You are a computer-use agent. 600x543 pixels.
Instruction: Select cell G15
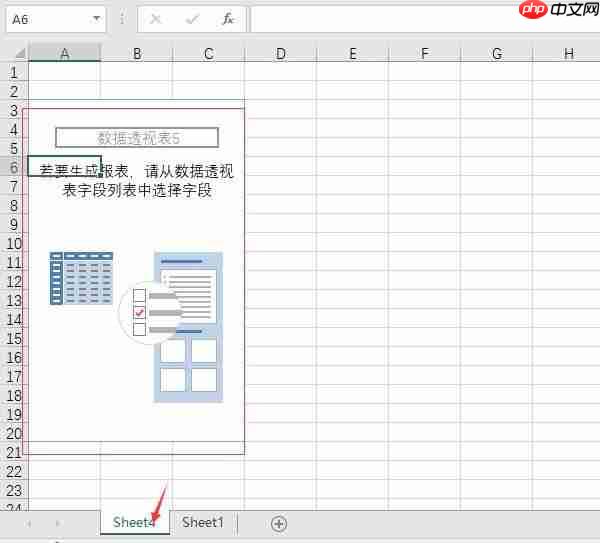pyautogui.click(x=497, y=338)
